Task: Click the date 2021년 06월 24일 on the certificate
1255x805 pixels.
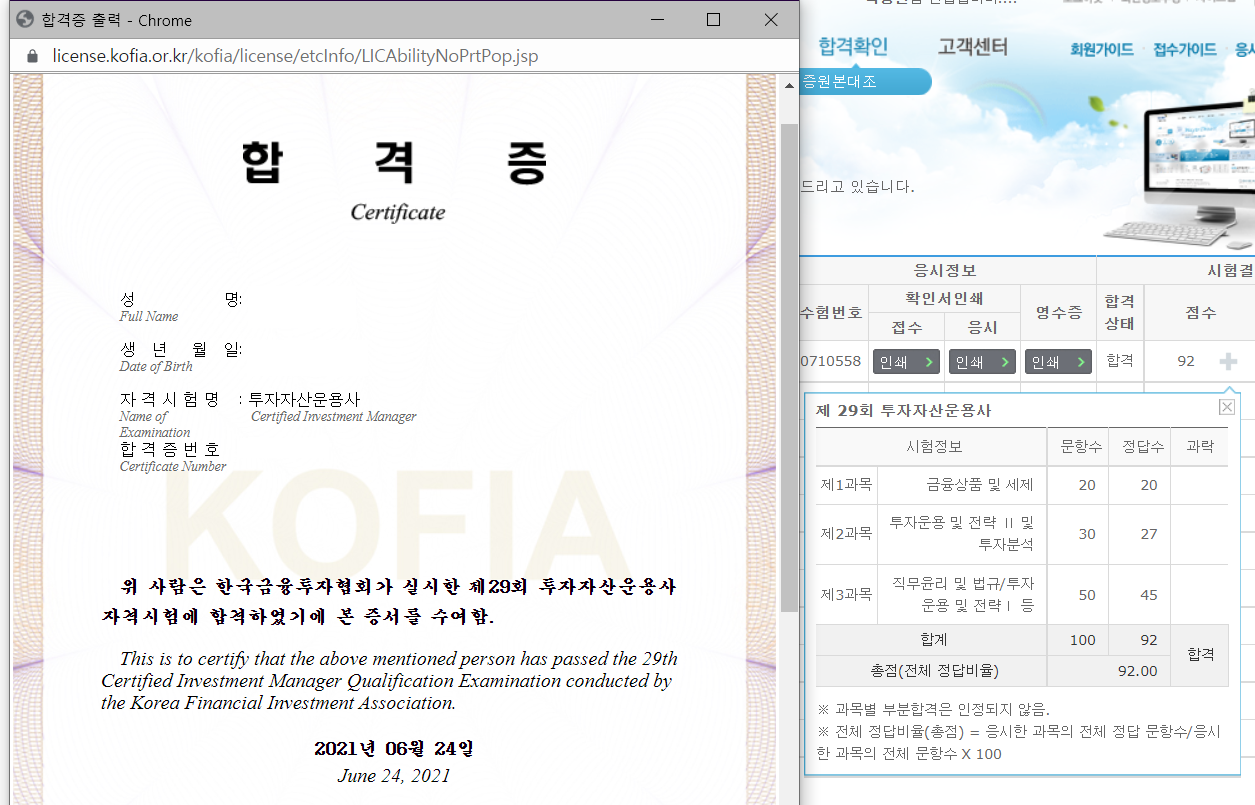Action: [394, 749]
